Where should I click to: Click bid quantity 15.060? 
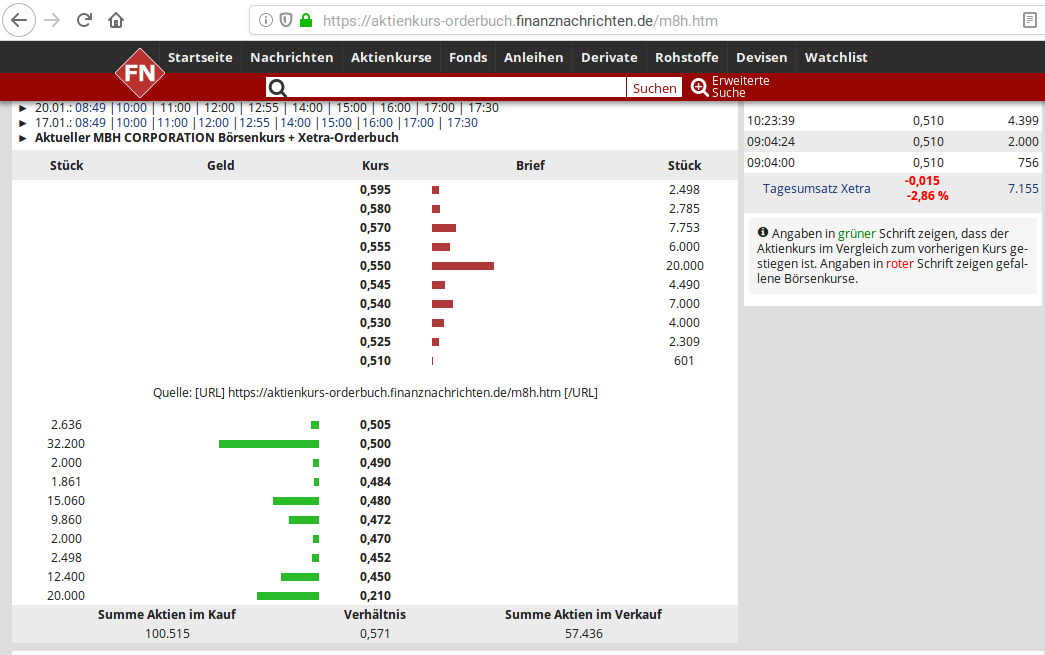point(66,500)
